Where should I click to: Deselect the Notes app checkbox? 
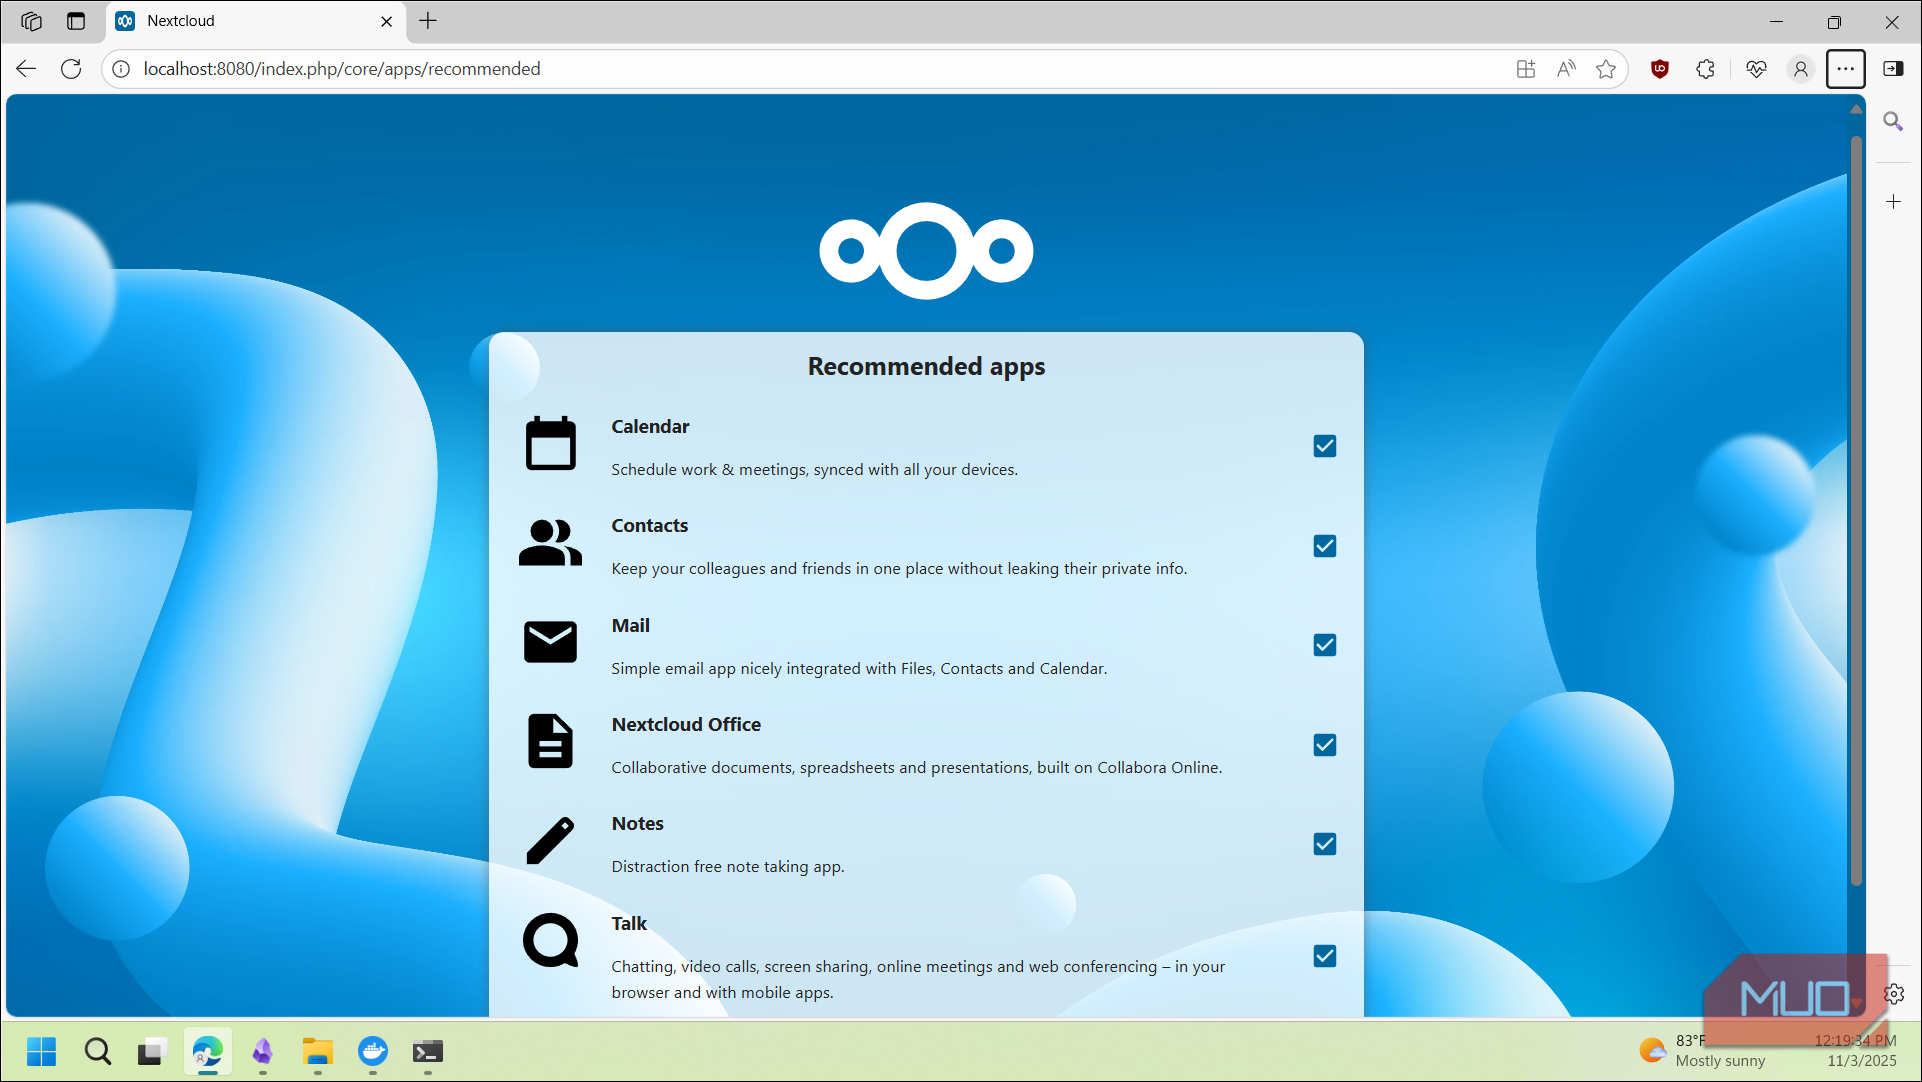pos(1324,844)
